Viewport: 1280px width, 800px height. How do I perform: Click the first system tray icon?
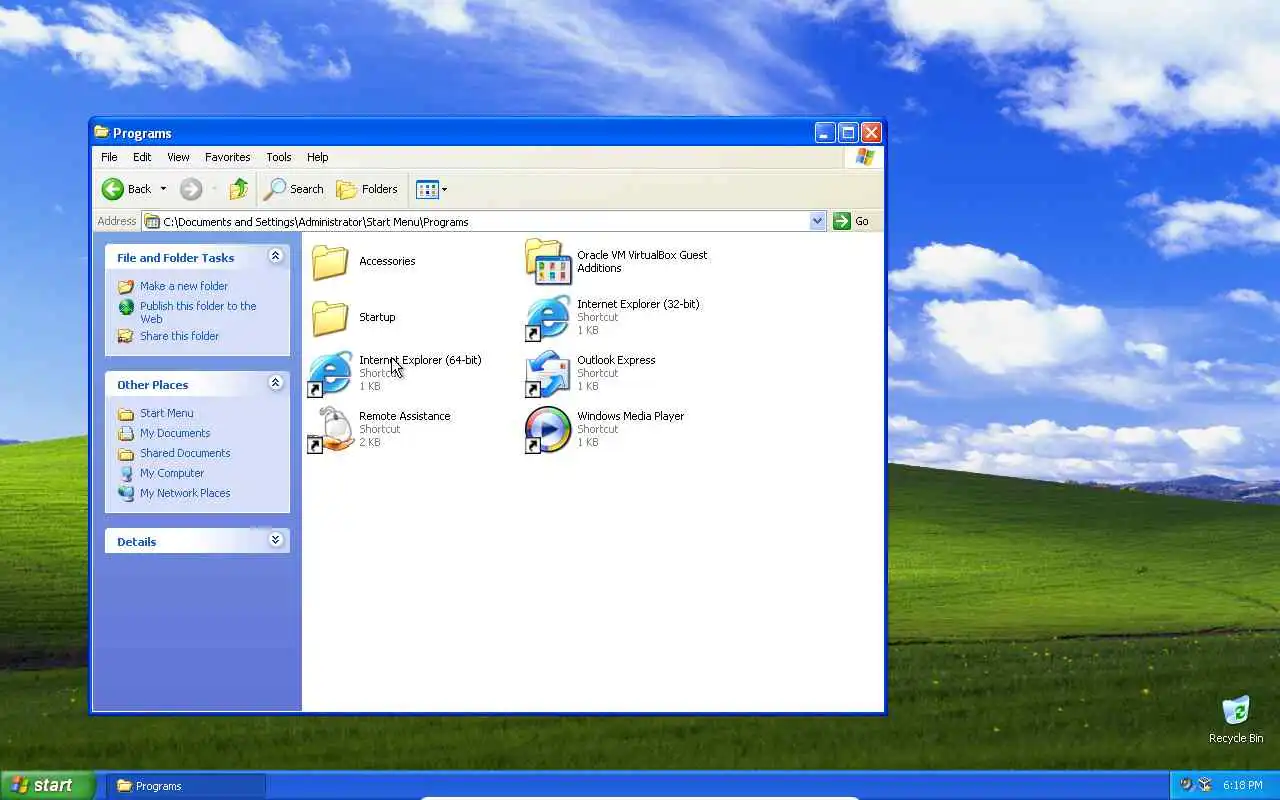[x=1186, y=785]
